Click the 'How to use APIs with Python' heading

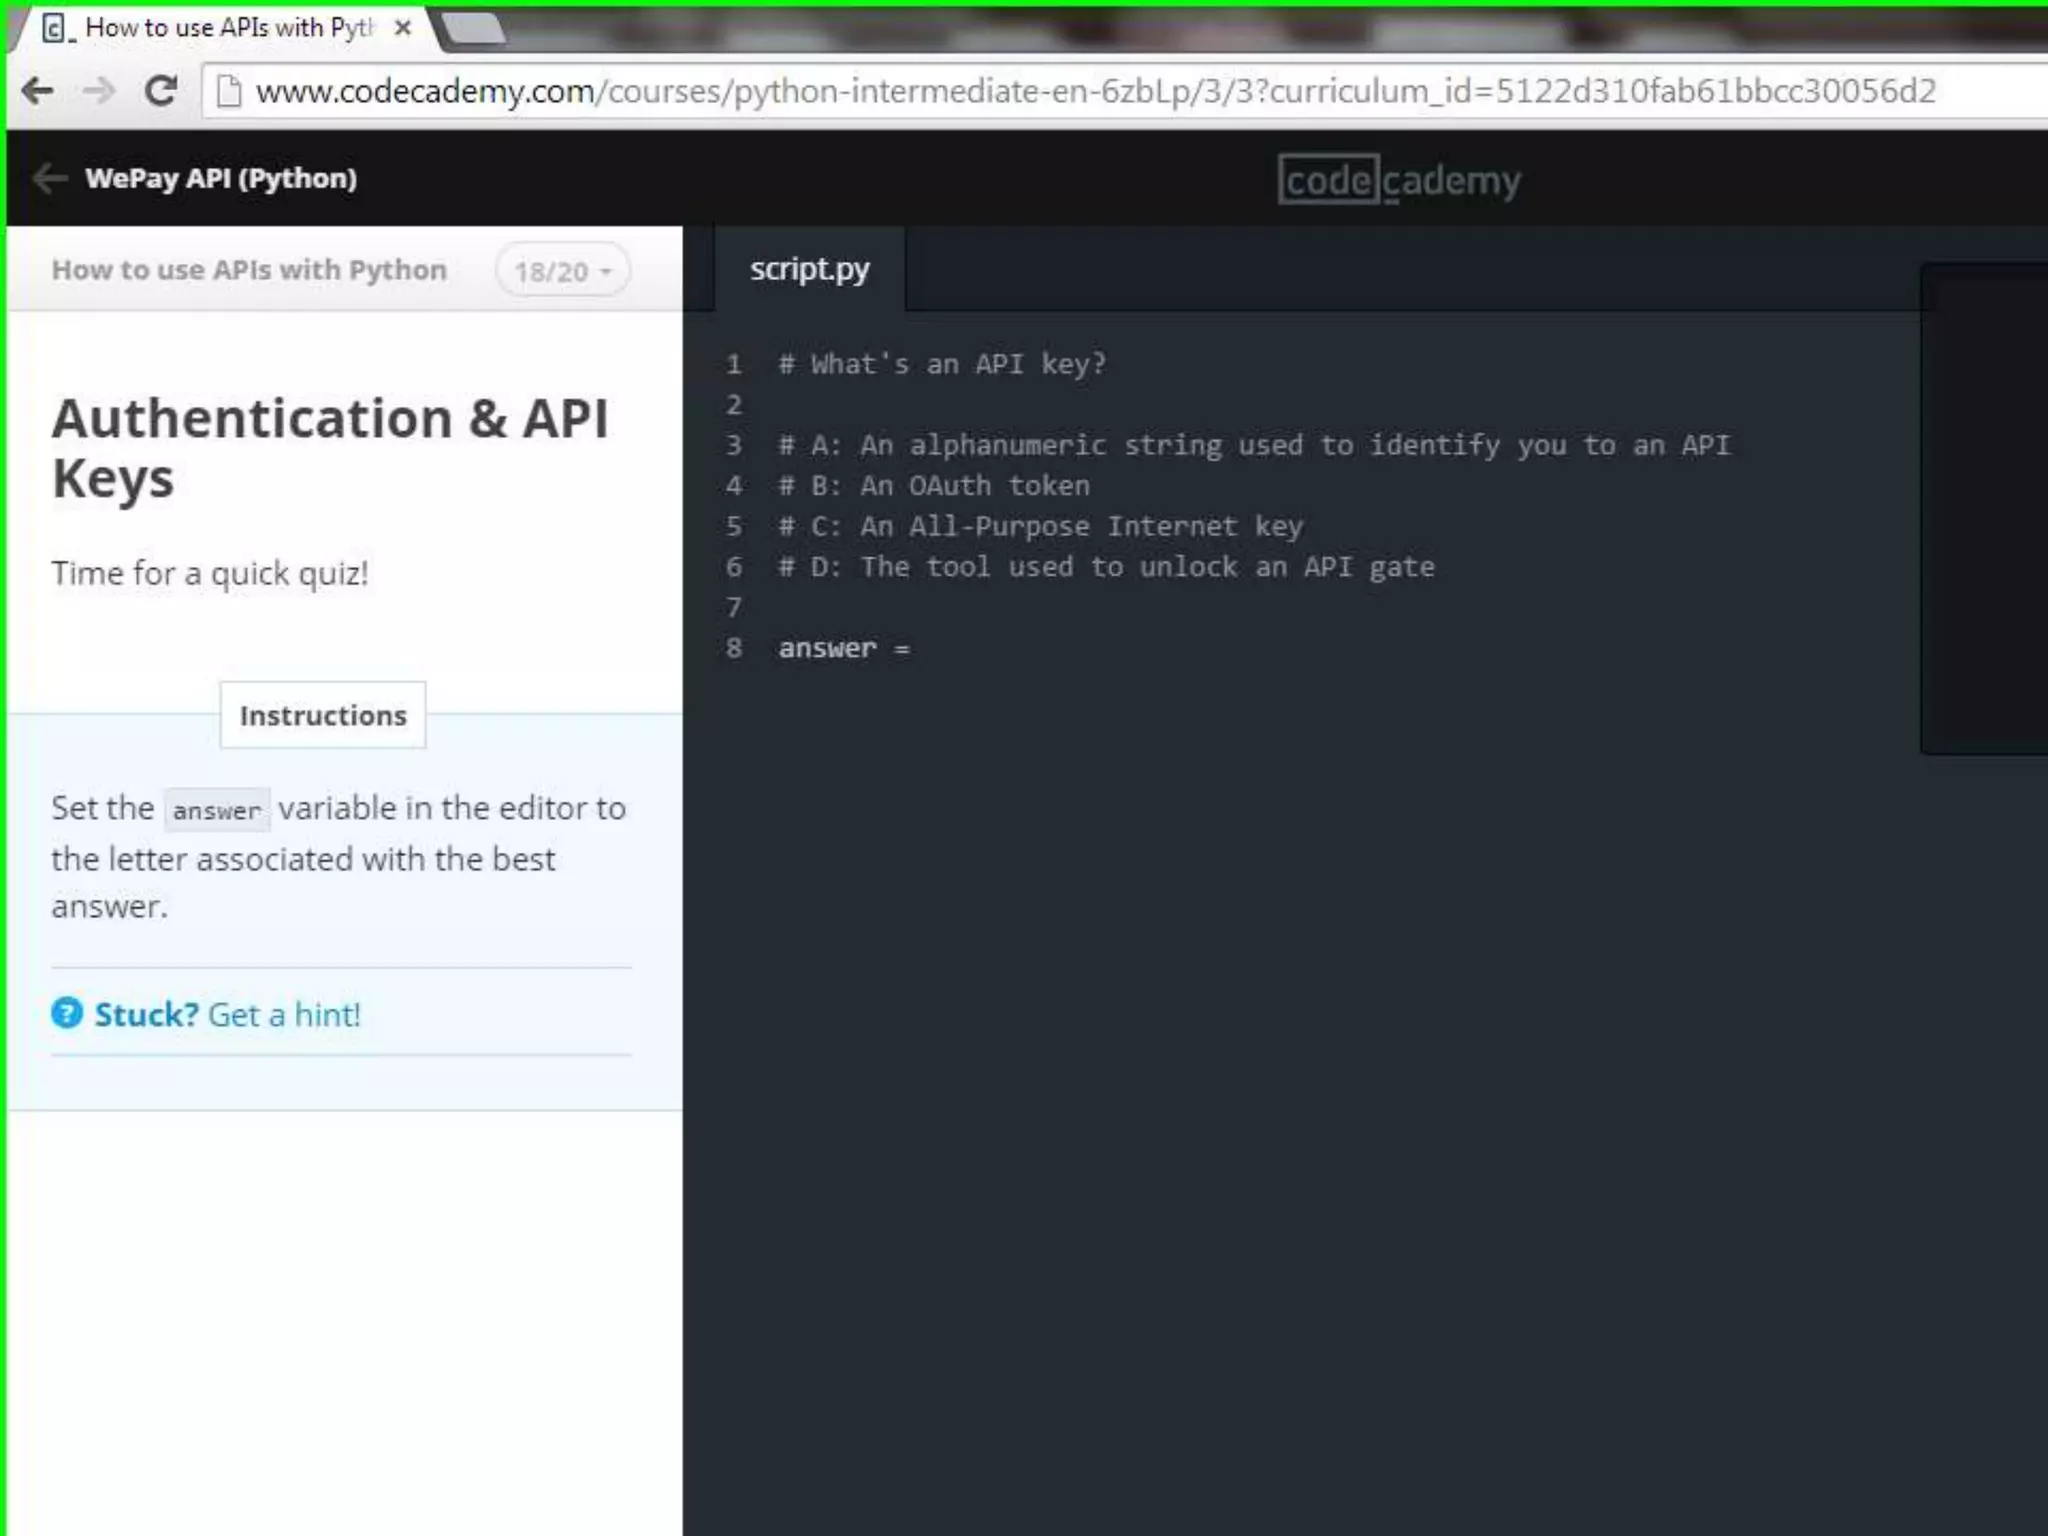pos(249,270)
